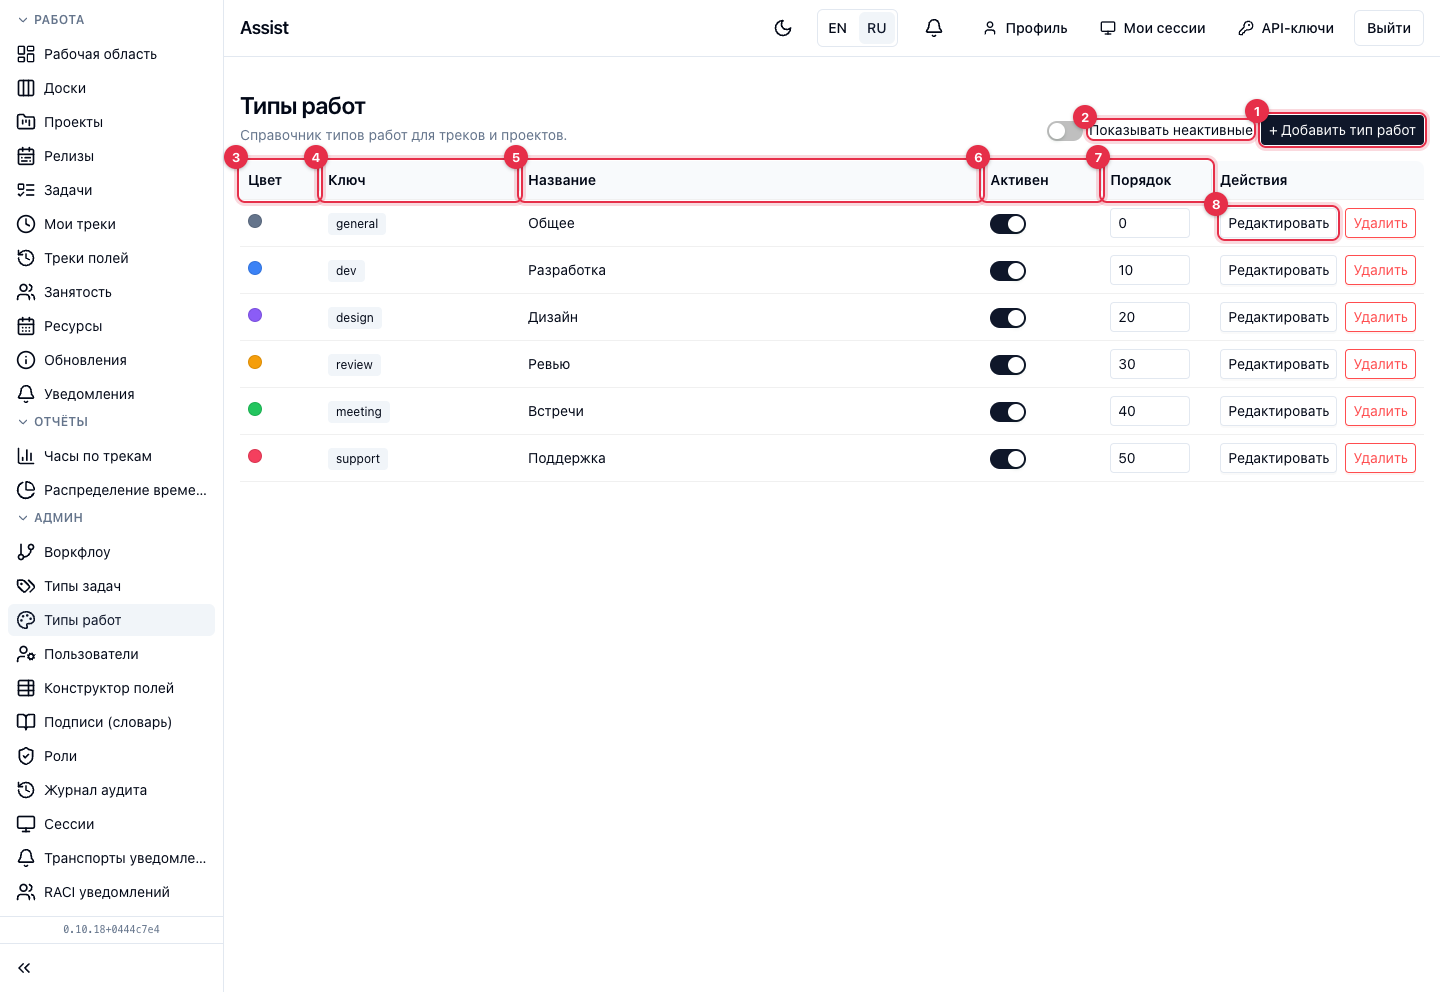Open the Профиль page
The image size is (1440, 992).
1025,28
